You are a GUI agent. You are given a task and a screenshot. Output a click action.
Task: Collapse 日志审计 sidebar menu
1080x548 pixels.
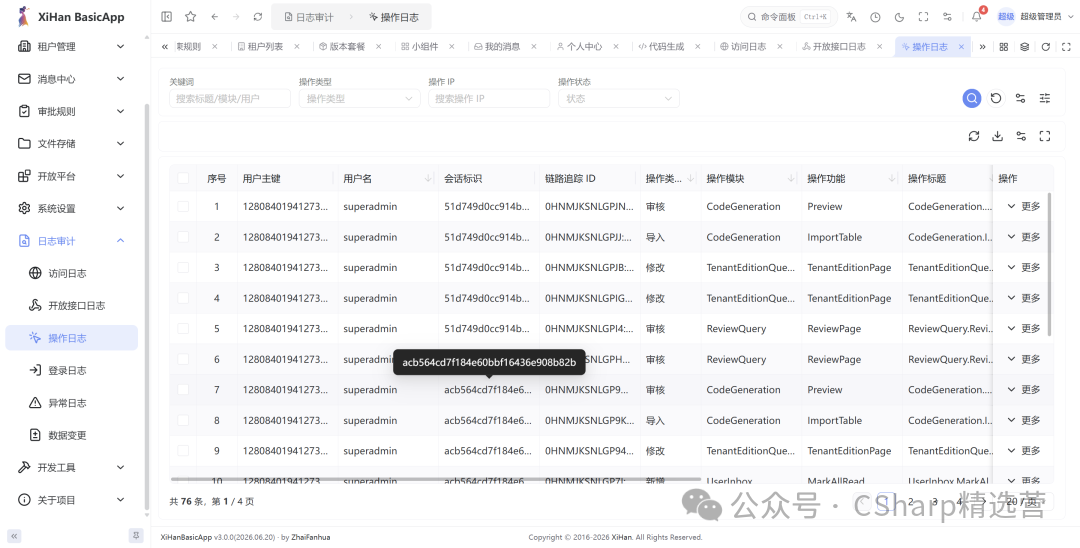click(72, 241)
